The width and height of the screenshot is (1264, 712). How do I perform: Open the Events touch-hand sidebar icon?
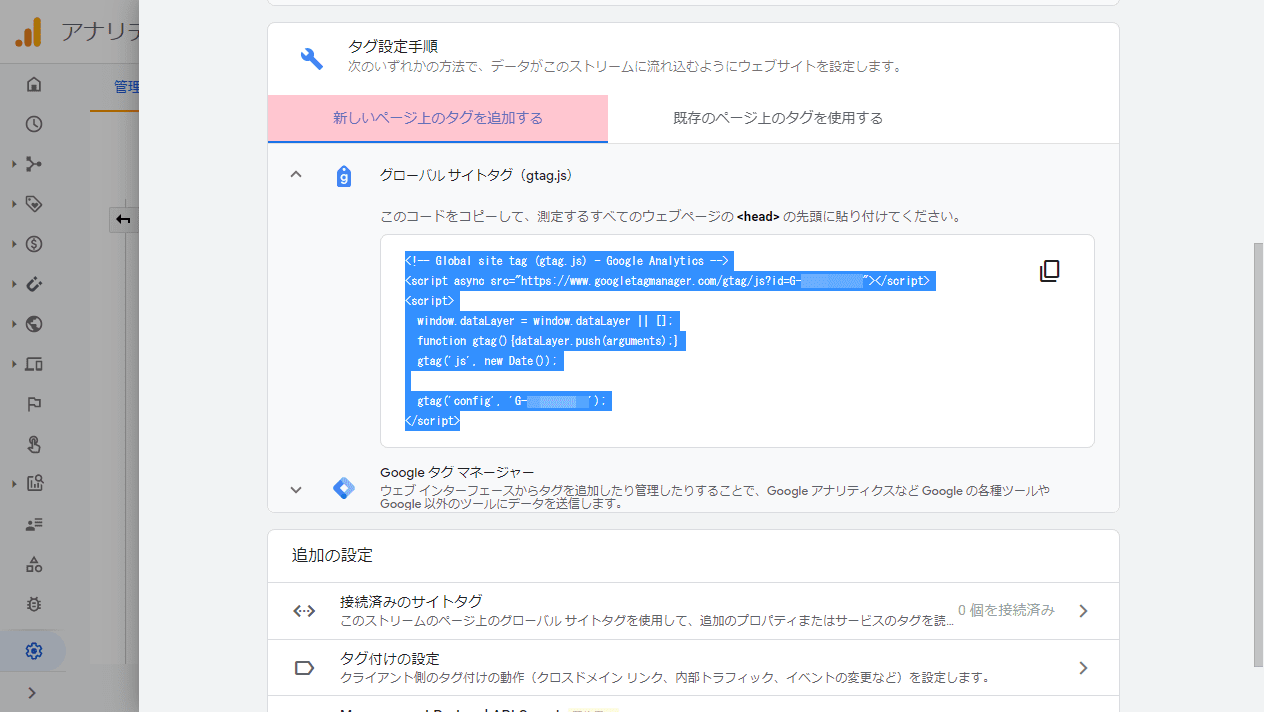[x=34, y=444]
